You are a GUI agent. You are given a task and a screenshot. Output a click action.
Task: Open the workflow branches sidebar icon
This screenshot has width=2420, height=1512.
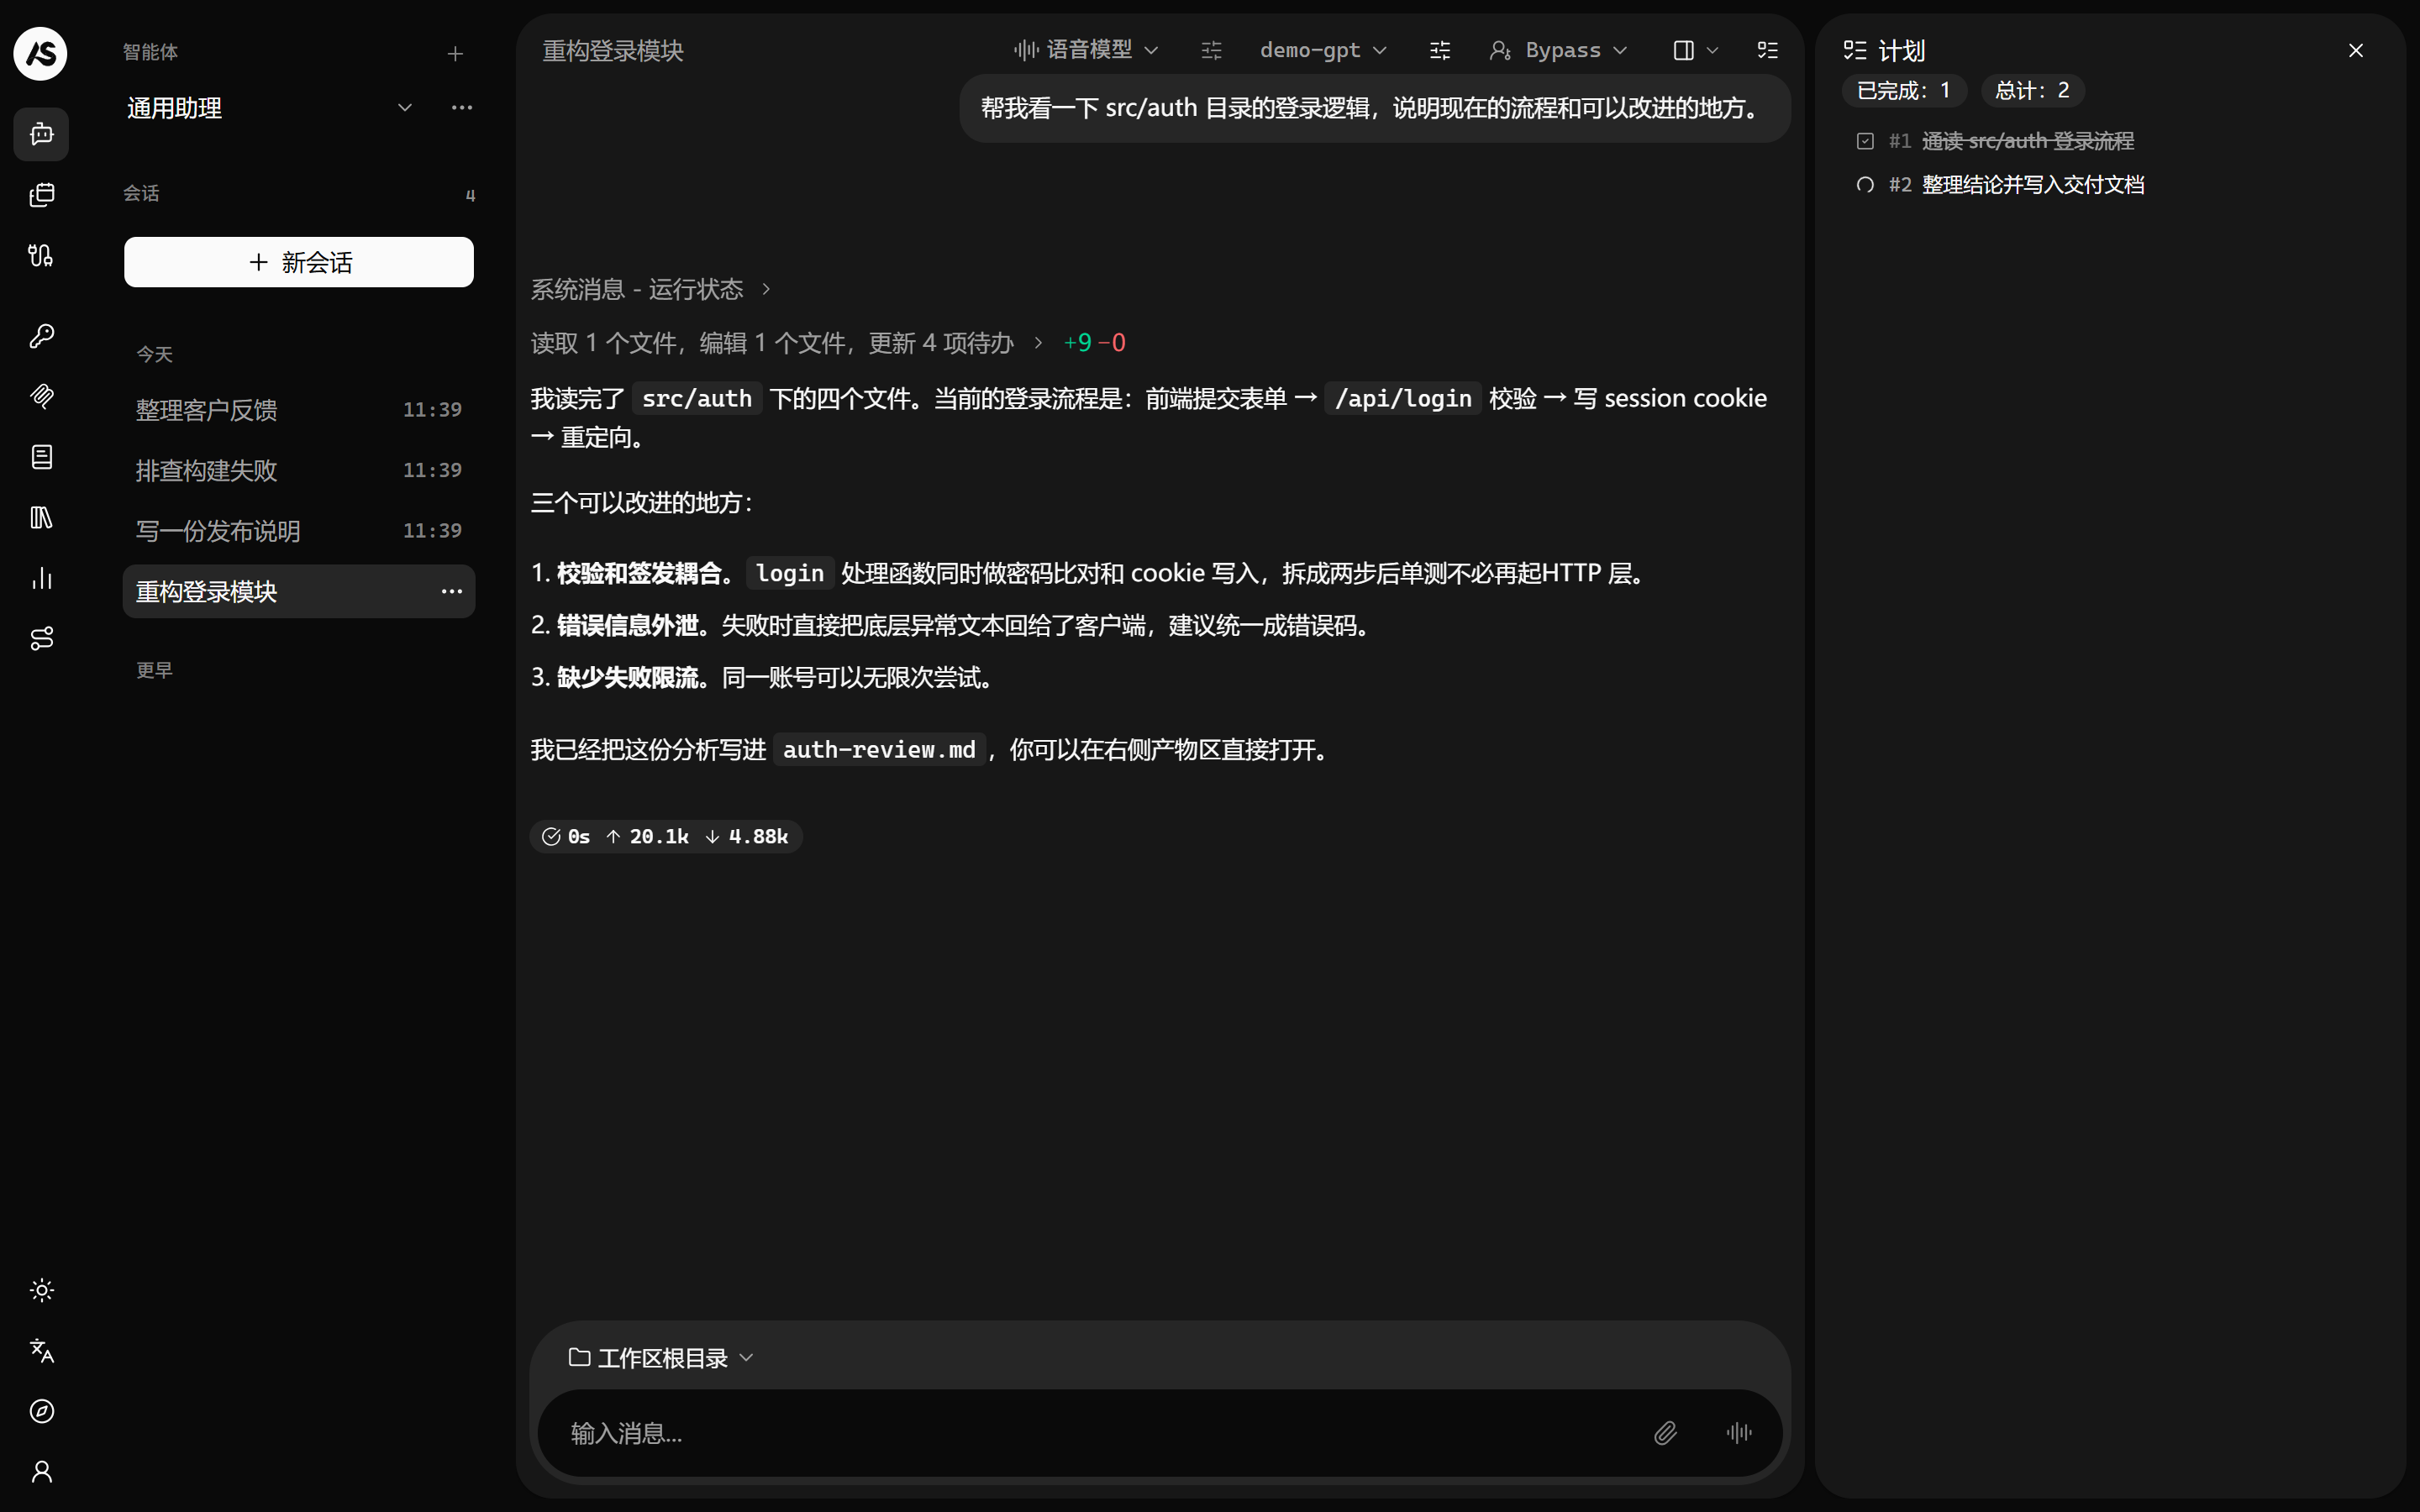pos(41,256)
